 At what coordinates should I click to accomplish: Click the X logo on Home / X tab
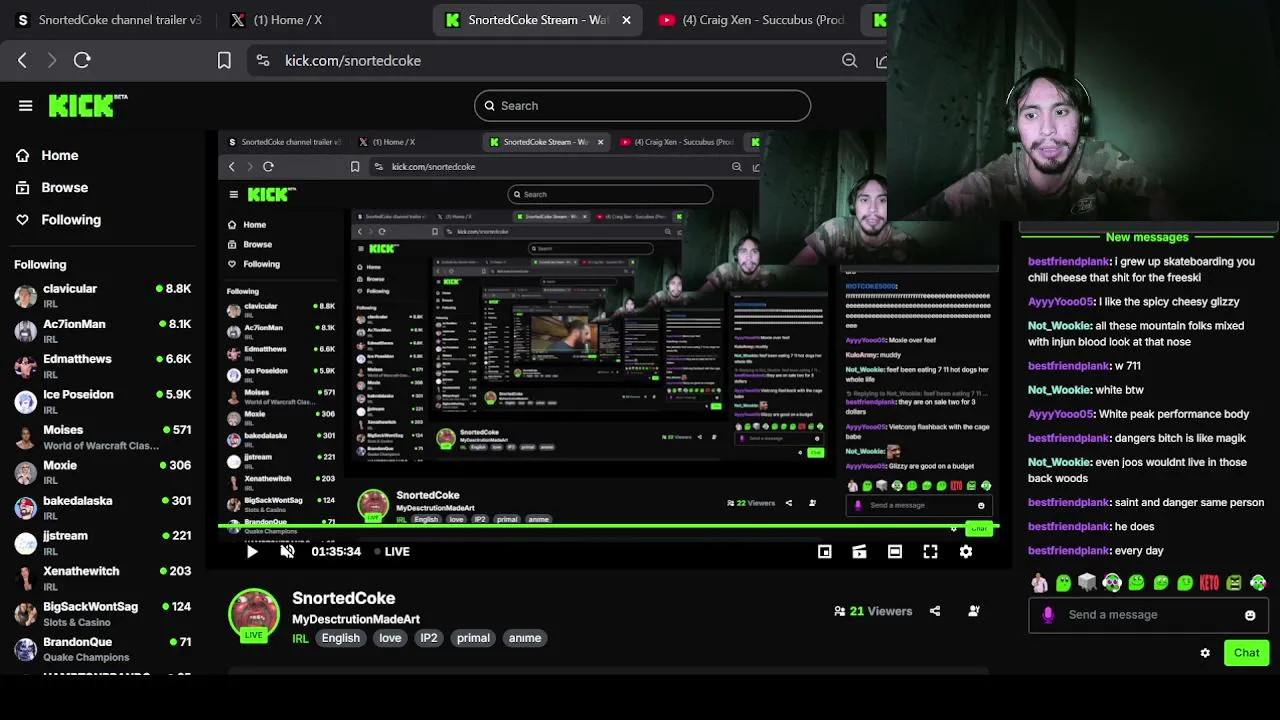[x=237, y=19]
